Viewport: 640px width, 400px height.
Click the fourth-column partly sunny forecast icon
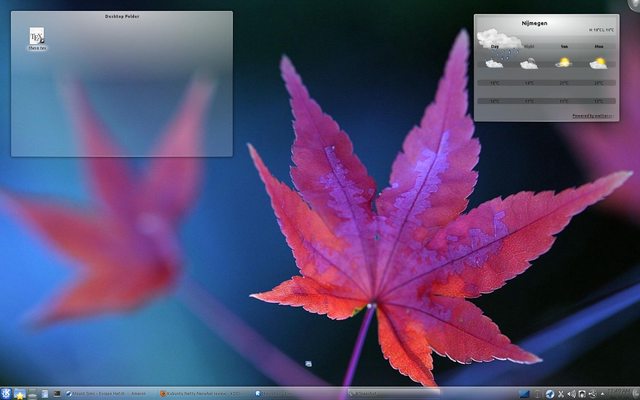(x=598, y=63)
